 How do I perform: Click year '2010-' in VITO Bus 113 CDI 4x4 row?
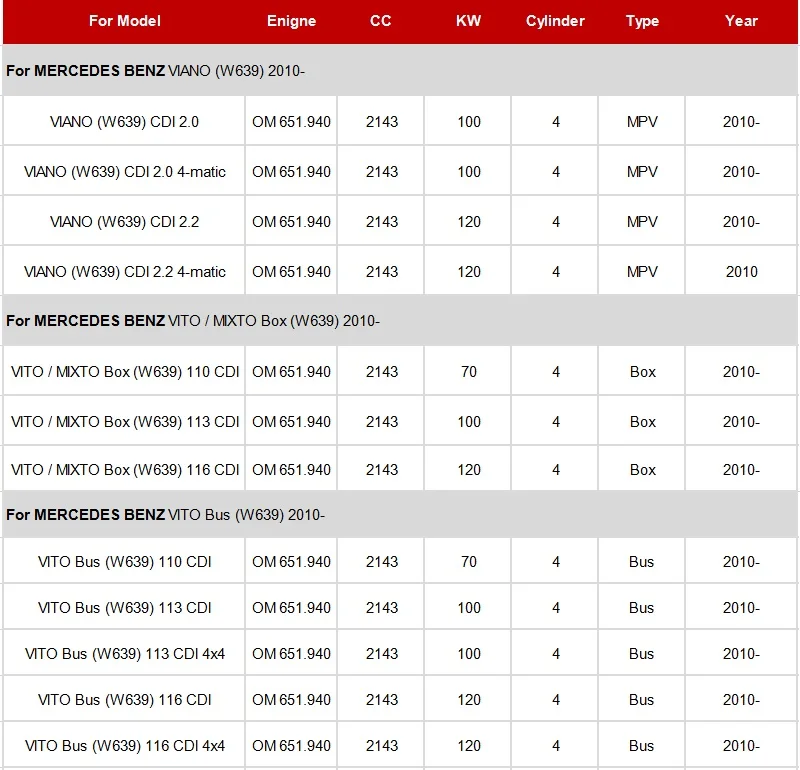[x=741, y=653]
